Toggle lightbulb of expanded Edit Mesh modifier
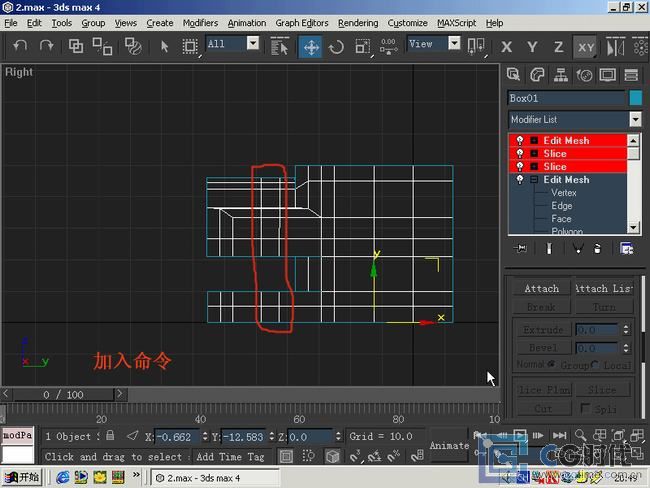This screenshot has height=488, width=650. click(x=519, y=180)
